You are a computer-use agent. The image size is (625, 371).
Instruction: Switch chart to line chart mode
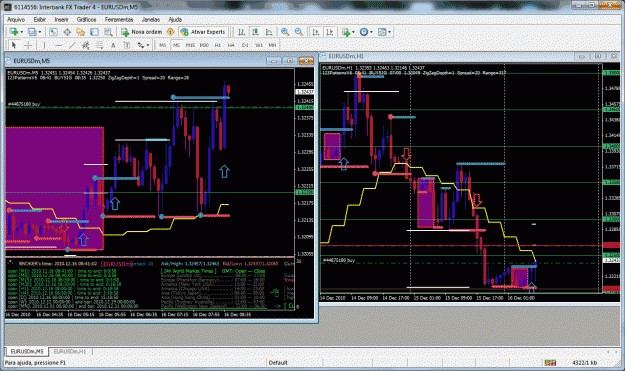coord(269,32)
